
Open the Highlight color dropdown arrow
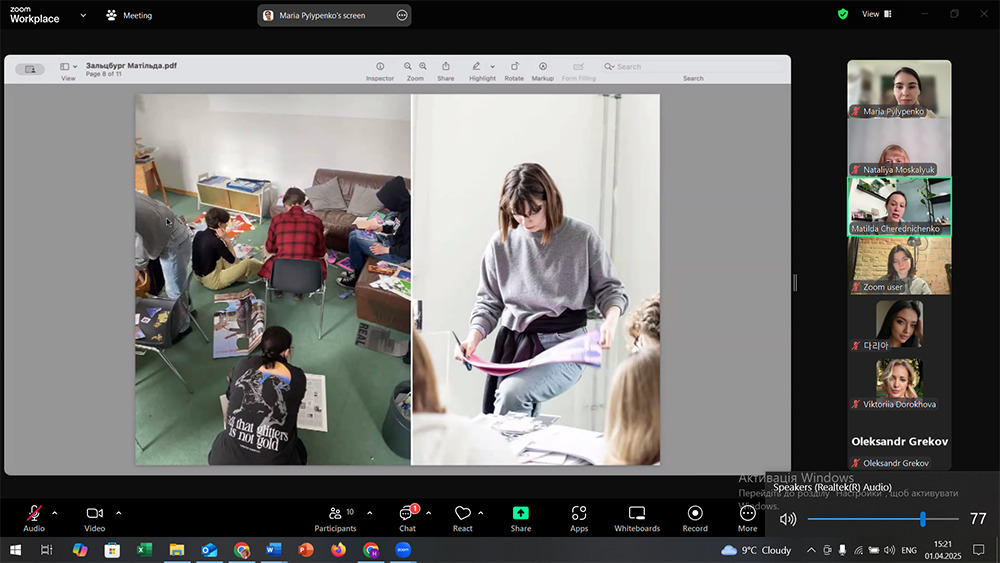492,66
